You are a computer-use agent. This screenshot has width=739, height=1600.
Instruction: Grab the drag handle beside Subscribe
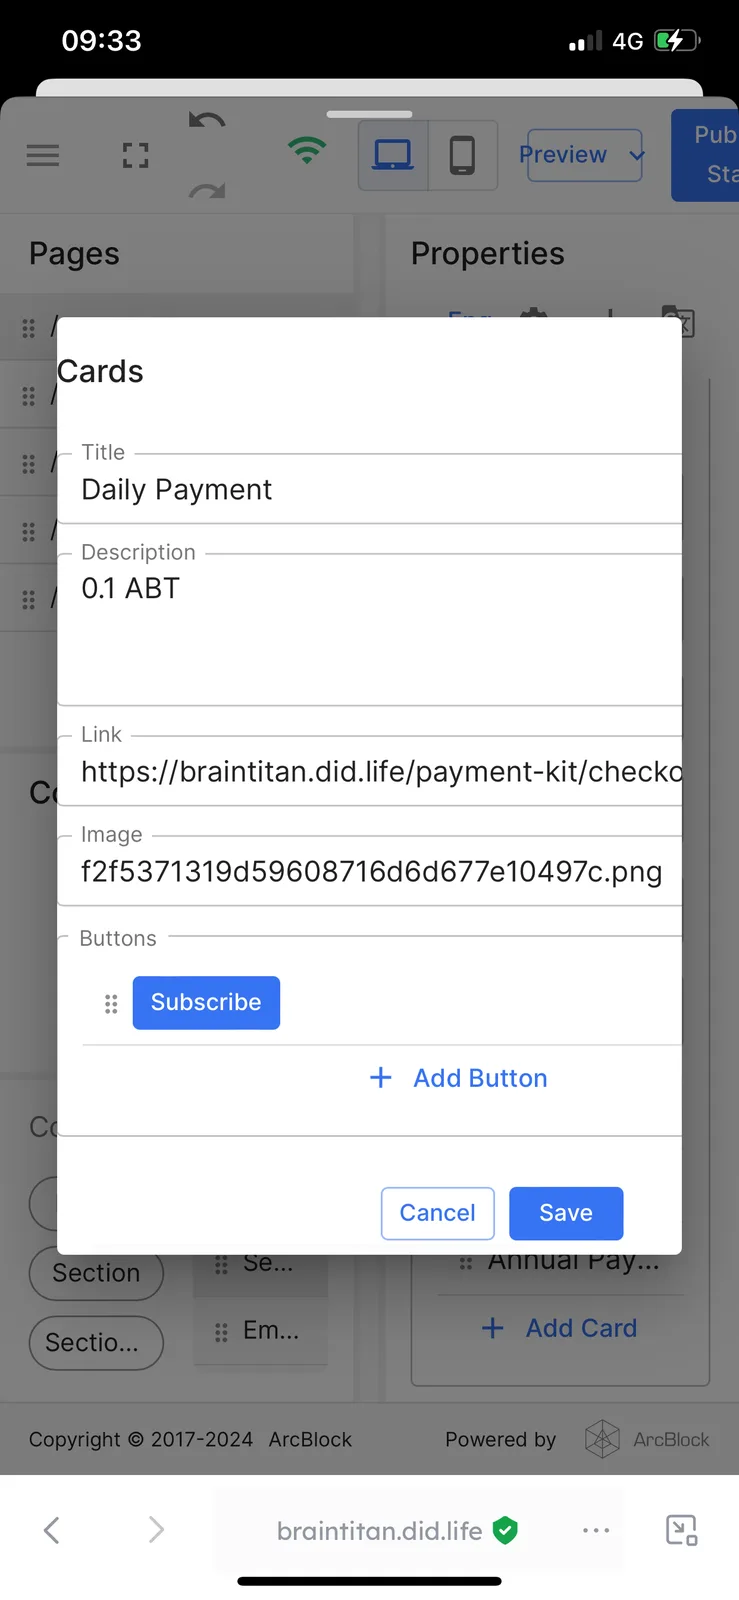111,1004
